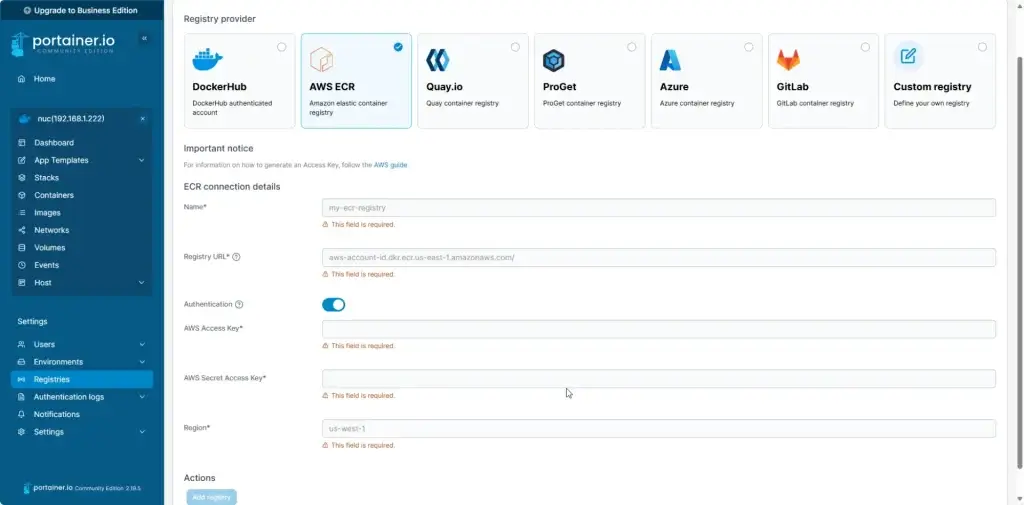The width and height of the screenshot is (1024, 505).
Task: Click the Dashboard icon in sidebar
Action: pyautogui.click(x=22, y=142)
